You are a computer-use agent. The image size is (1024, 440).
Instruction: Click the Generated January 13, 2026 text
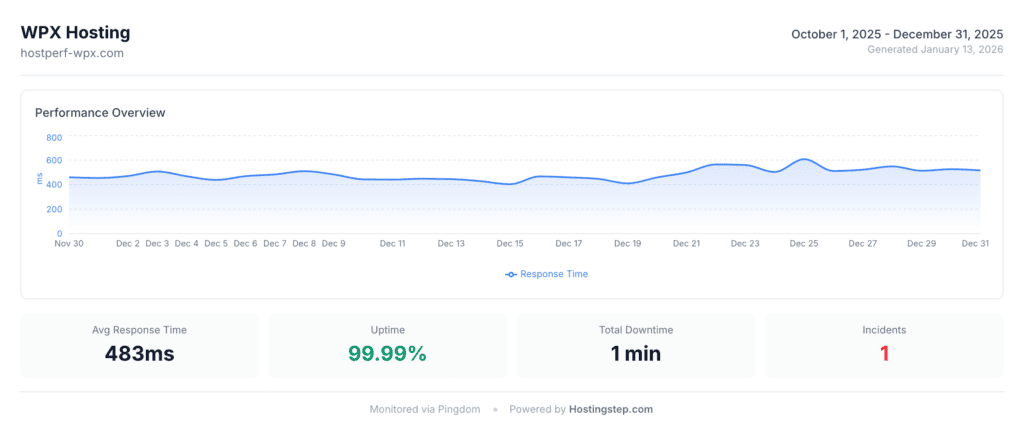(935, 49)
